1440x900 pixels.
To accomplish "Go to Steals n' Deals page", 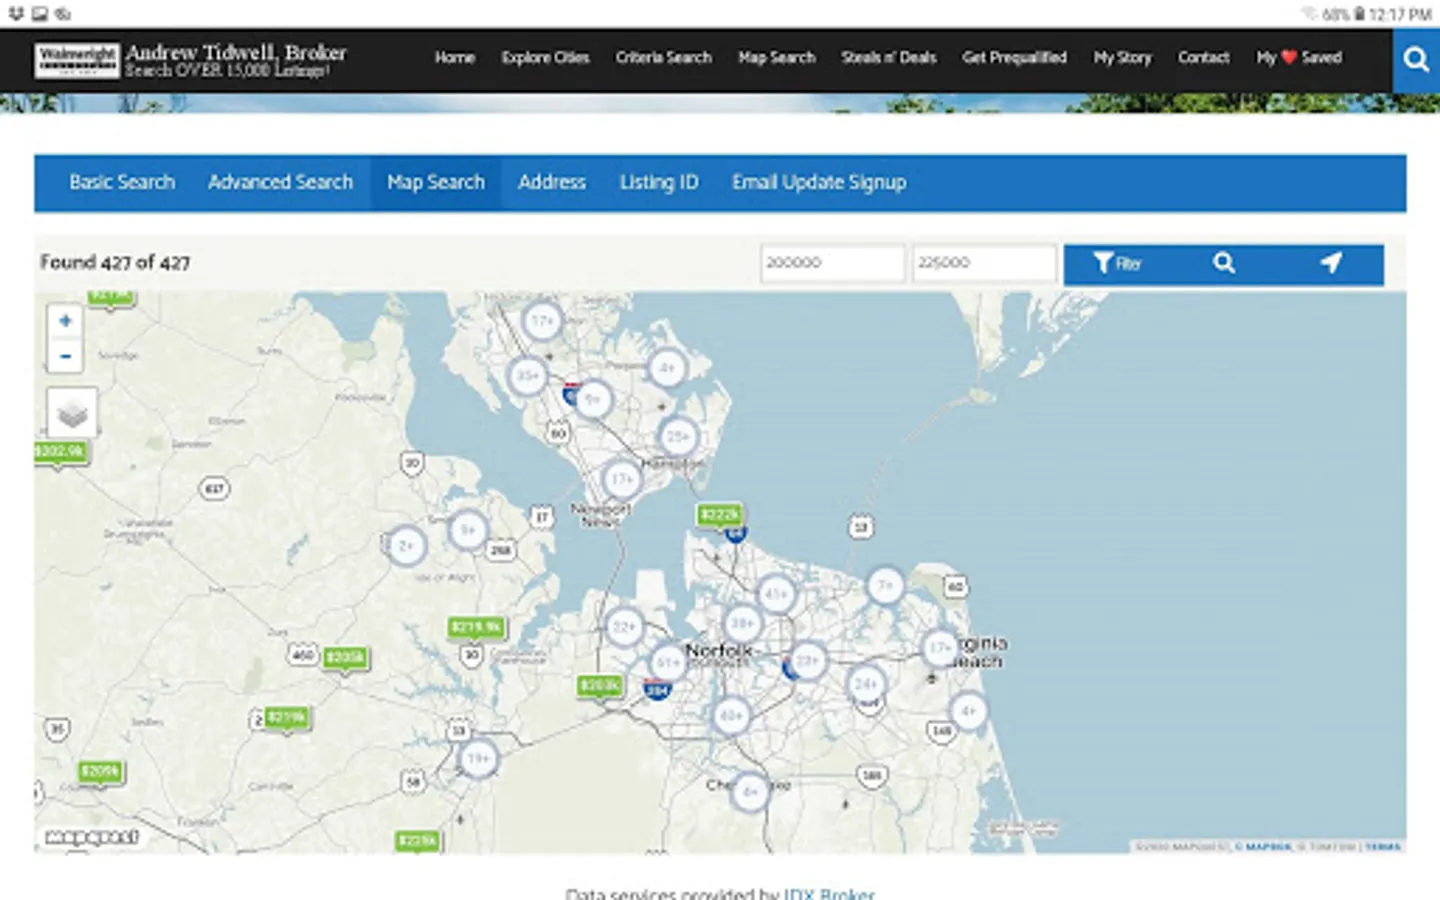I will point(888,58).
